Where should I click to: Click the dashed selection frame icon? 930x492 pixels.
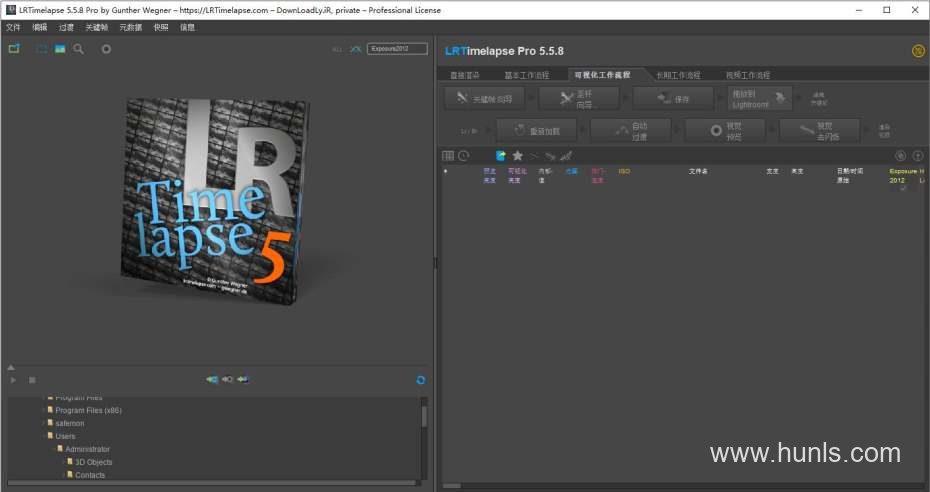pyautogui.click(x=42, y=49)
